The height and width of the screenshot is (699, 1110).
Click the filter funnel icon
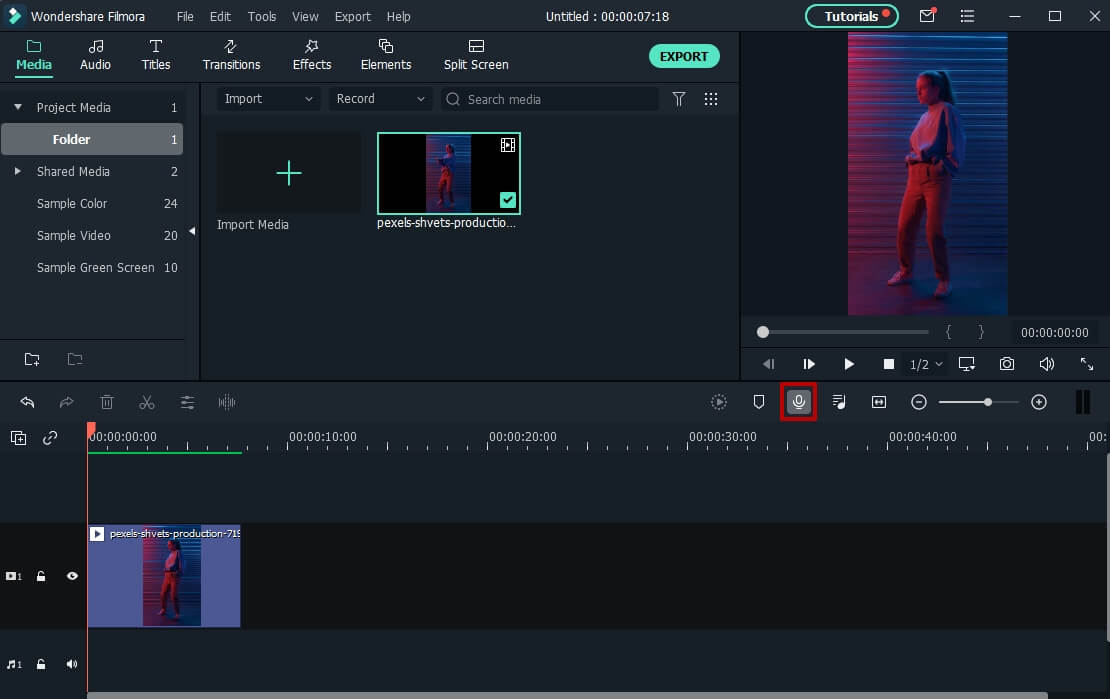pos(678,99)
